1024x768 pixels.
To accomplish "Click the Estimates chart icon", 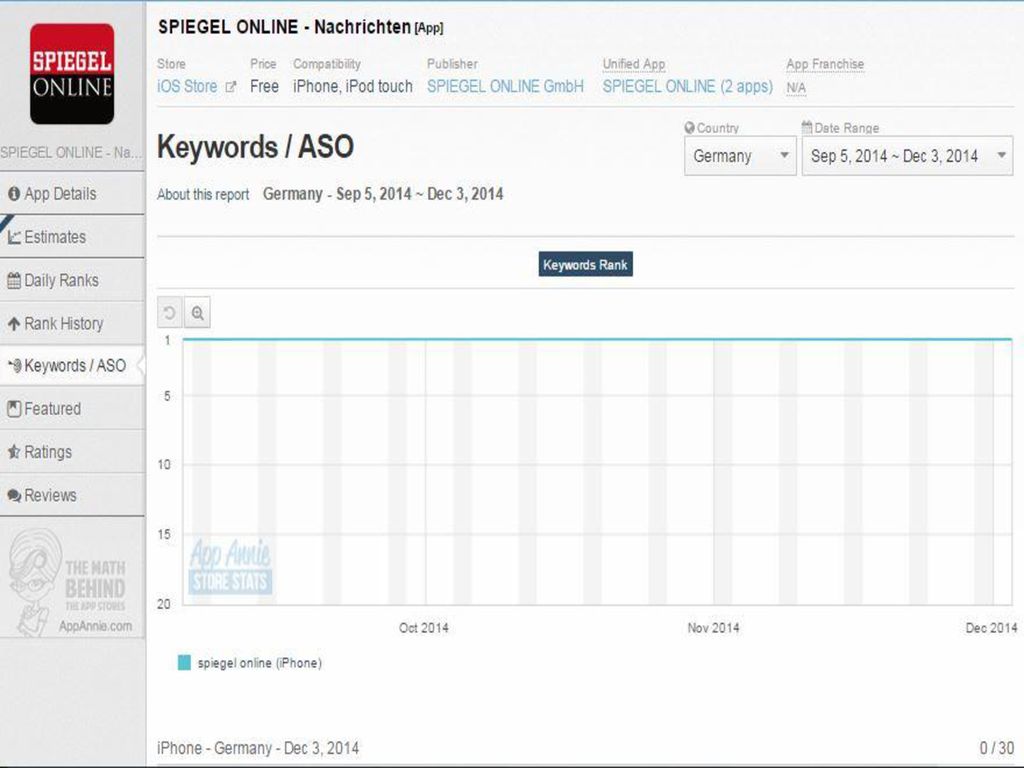I will point(14,237).
